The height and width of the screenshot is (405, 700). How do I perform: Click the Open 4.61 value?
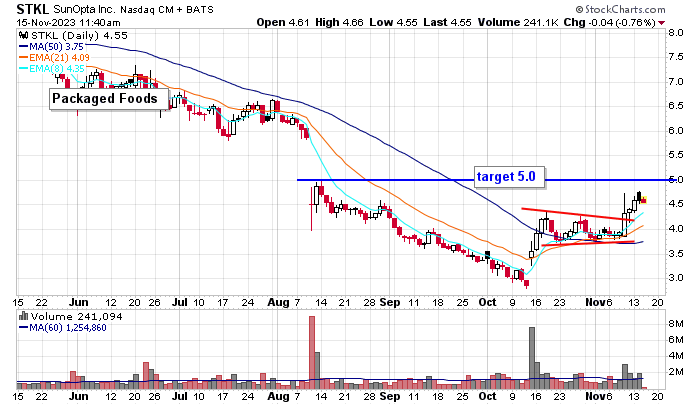(283, 22)
